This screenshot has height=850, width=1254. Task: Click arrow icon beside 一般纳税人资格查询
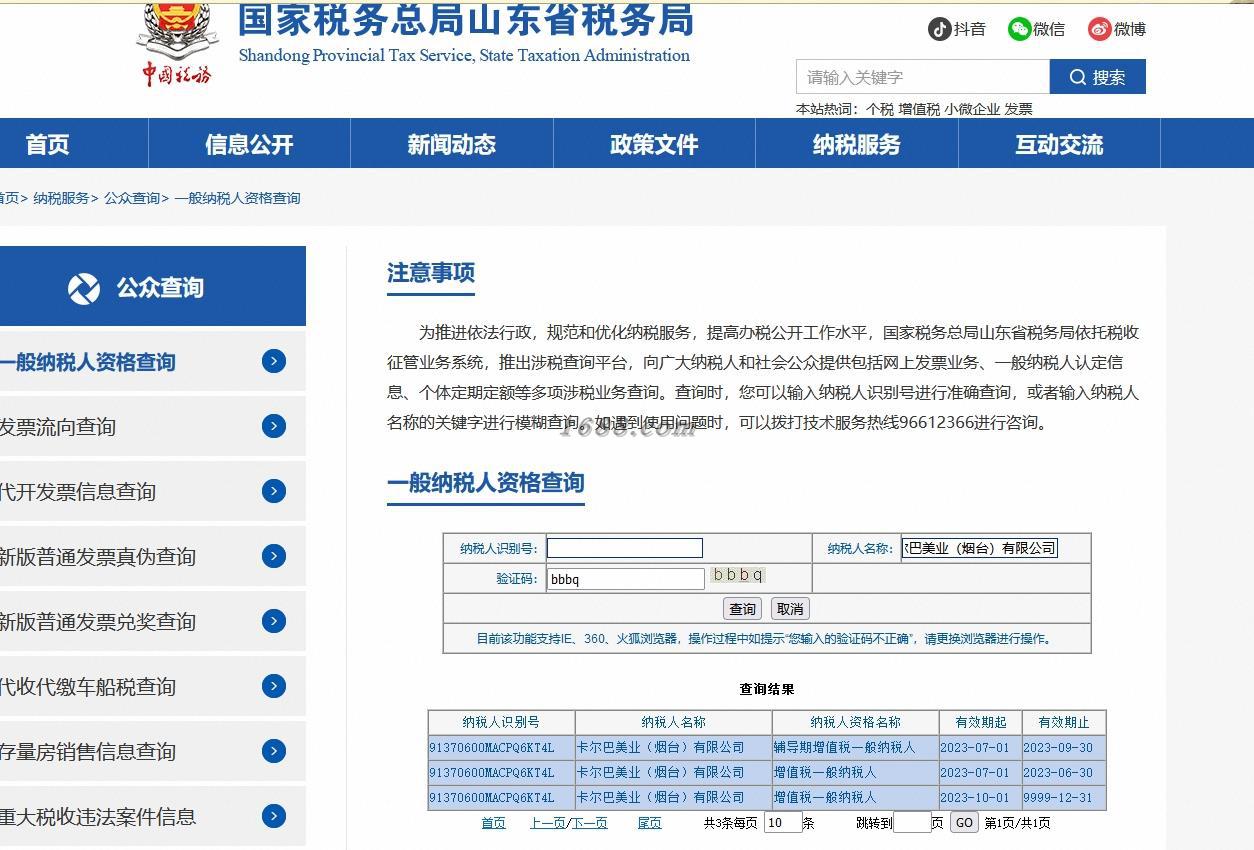point(274,361)
